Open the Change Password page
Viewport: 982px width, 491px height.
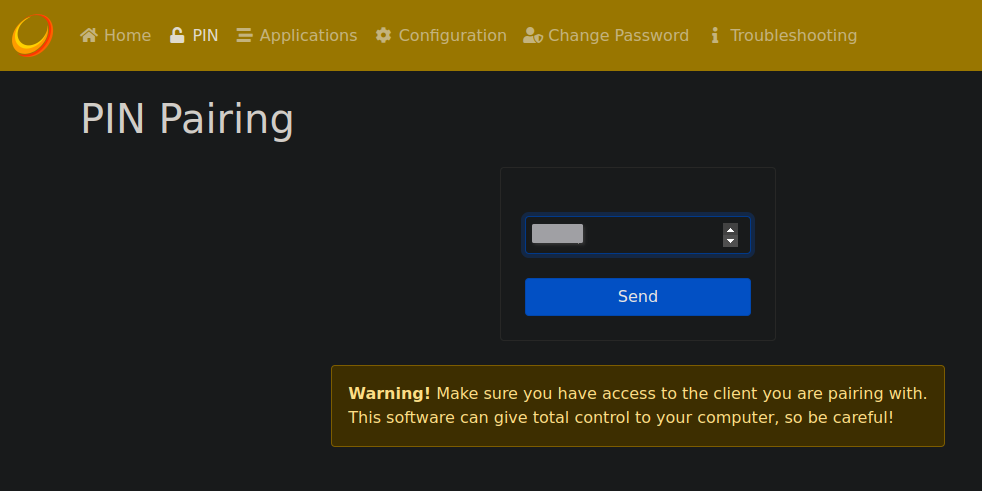point(606,36)
